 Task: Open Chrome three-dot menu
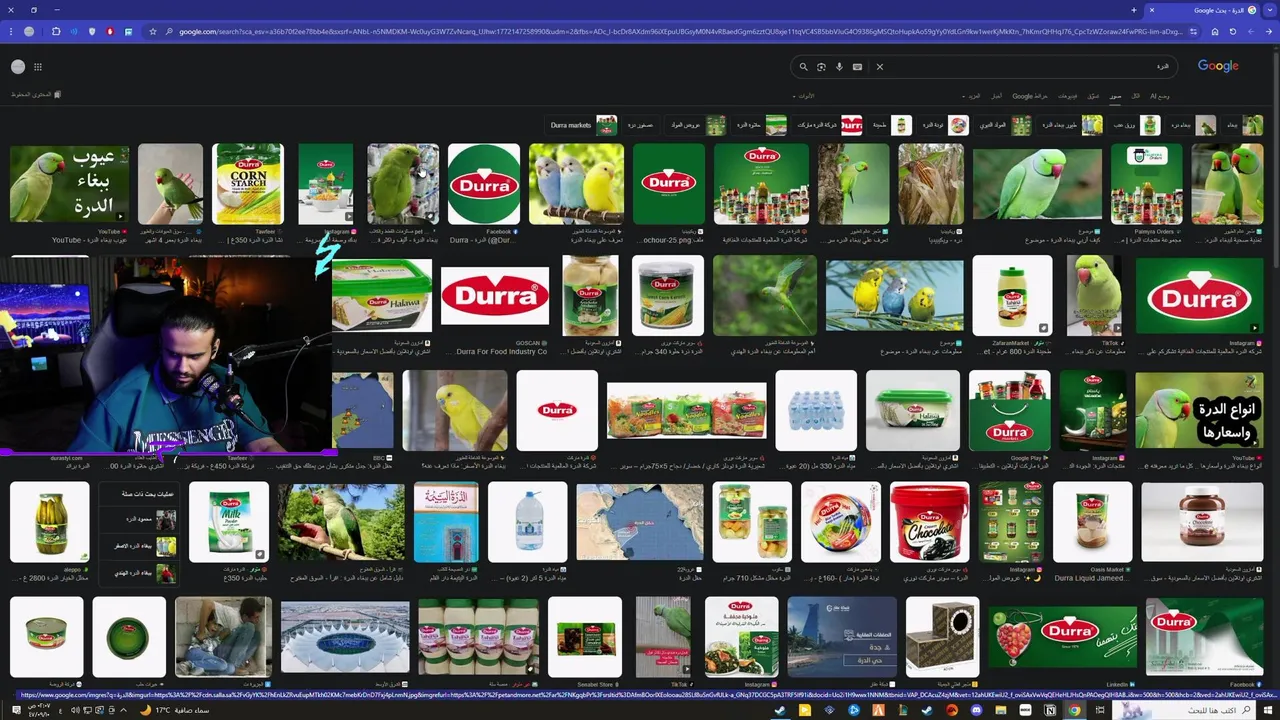click(11, 32)
